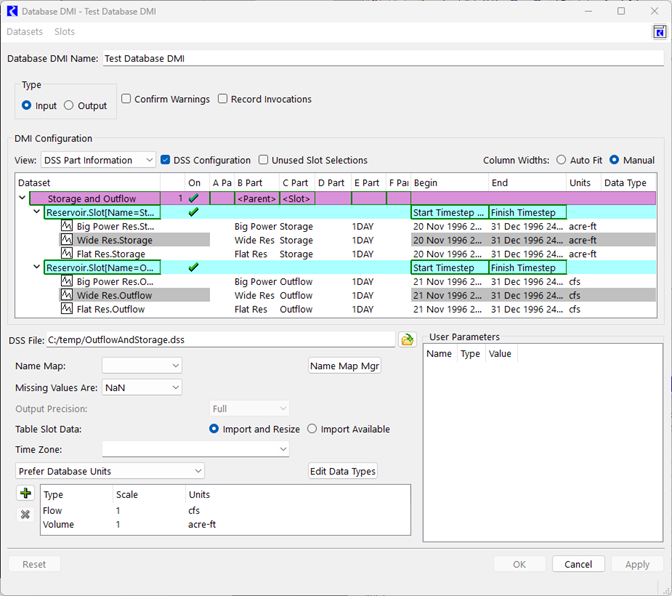This screenshot has height=596, width=672.
Task: Click the Edit Data Types button
Action: 343,471
